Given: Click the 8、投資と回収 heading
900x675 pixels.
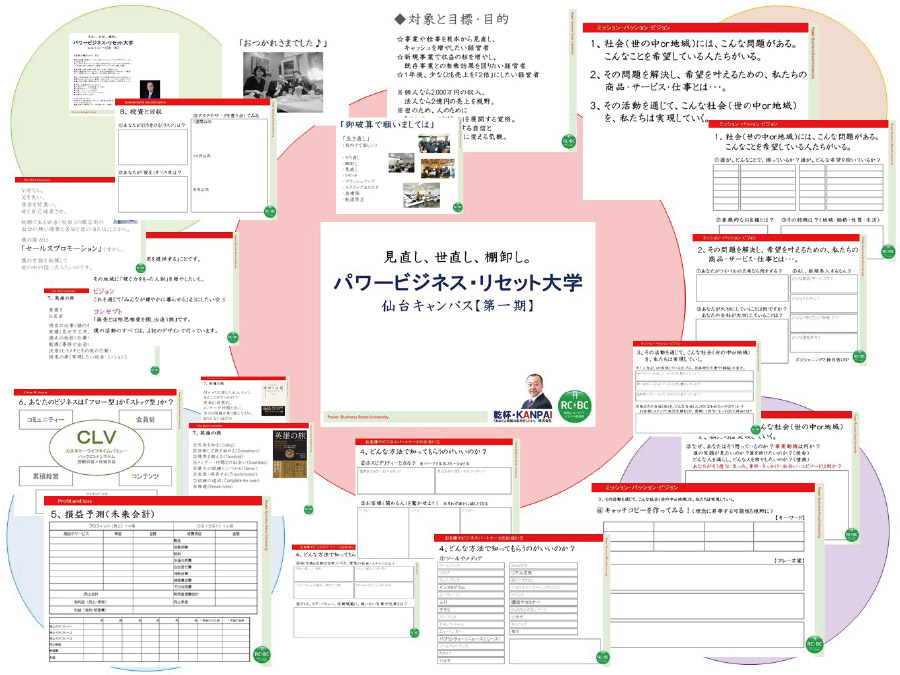Looking at the screenshot, I should pyautogui.click(x=141, y=111).
